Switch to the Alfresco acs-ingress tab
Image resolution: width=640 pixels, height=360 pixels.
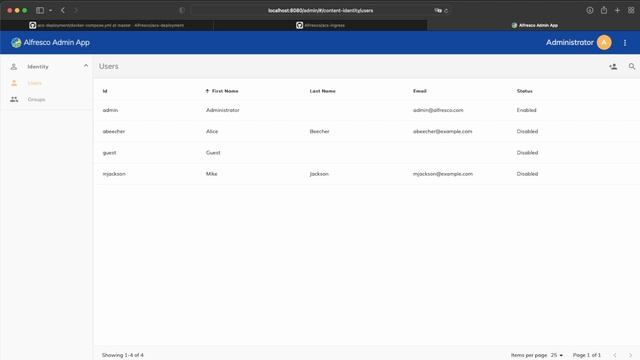(x=320, y=25)
